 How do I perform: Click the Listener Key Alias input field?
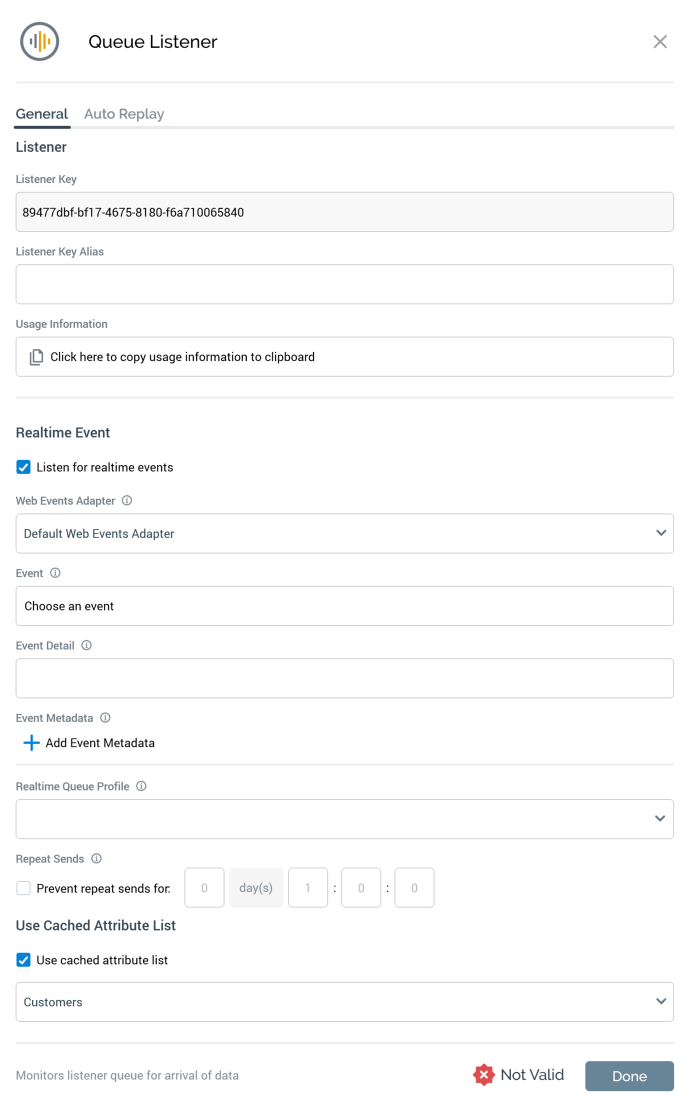344,284
